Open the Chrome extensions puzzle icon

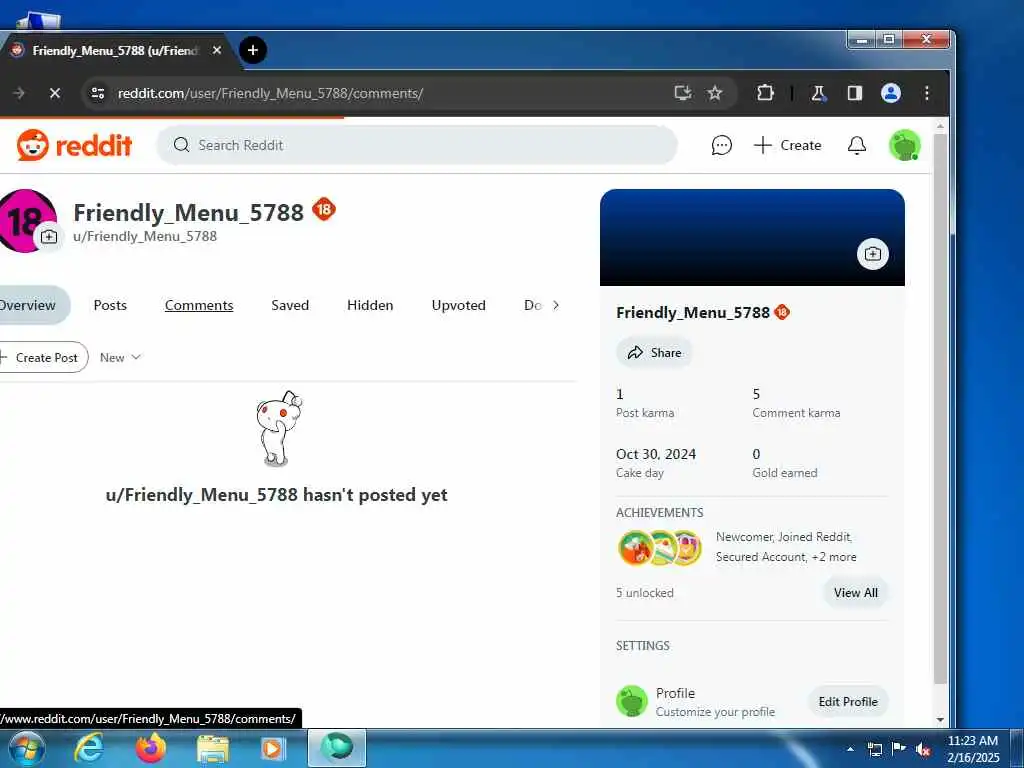(x=765, y=93)
